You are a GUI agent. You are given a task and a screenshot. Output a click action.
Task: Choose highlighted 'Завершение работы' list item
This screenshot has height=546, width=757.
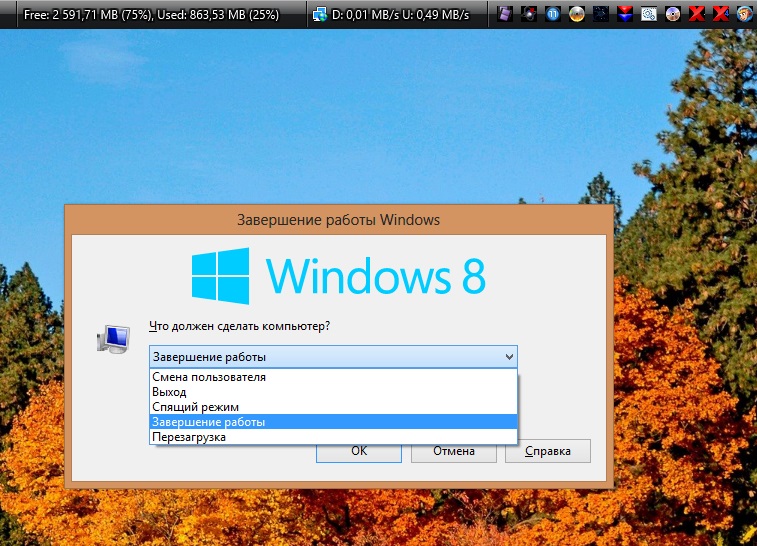tap(333, 421)
